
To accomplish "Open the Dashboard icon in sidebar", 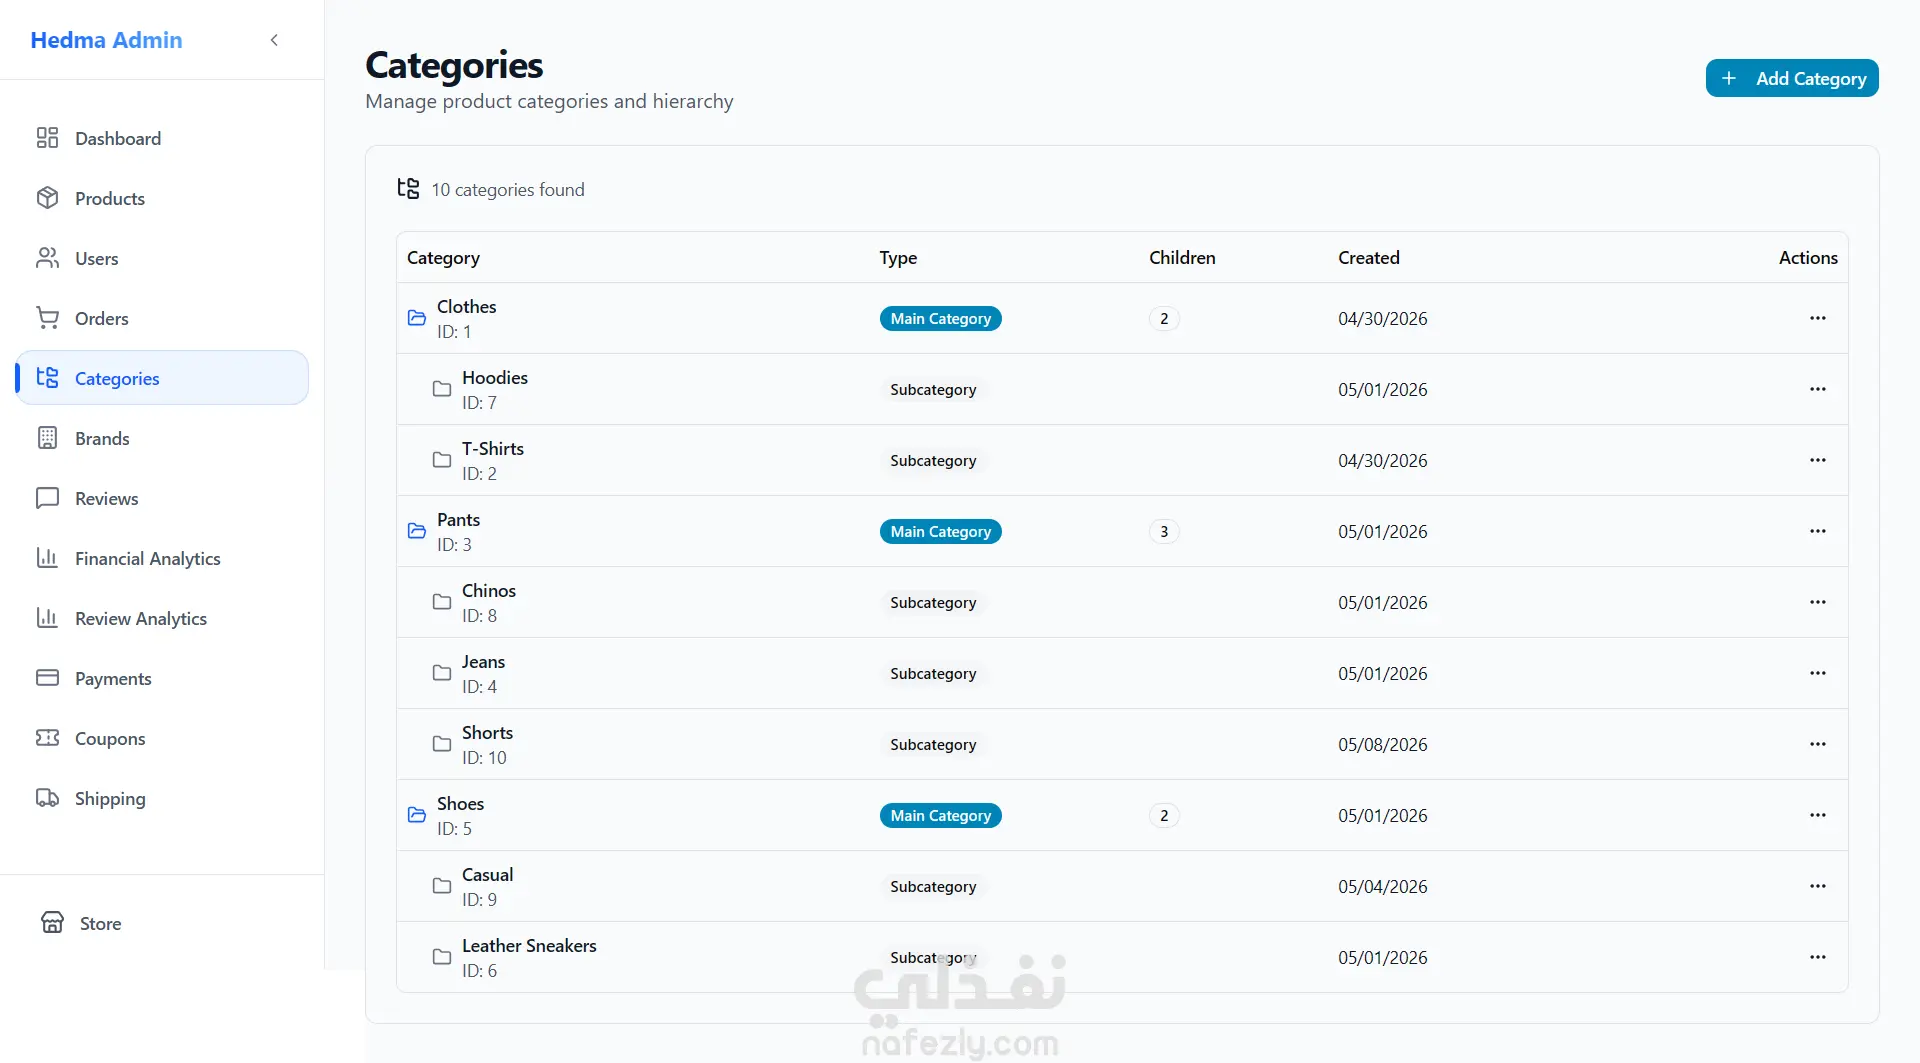I will [x=47, y=138].
